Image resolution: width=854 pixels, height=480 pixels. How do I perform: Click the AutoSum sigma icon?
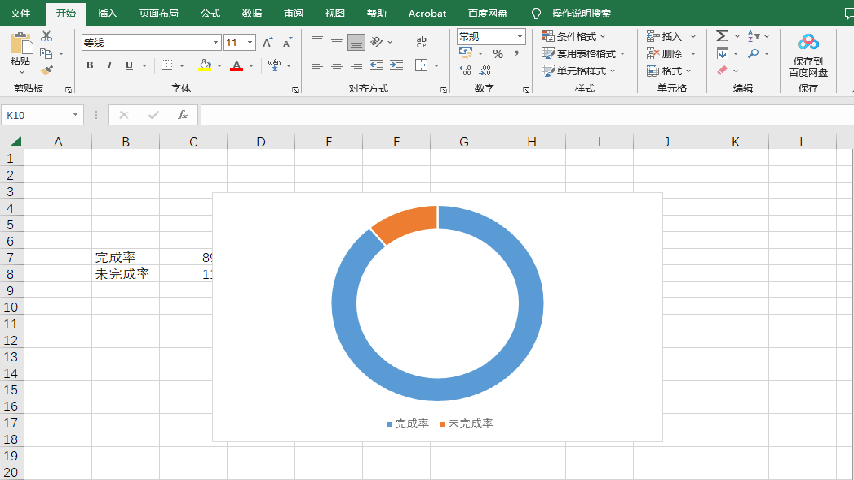tap(722, 36)
